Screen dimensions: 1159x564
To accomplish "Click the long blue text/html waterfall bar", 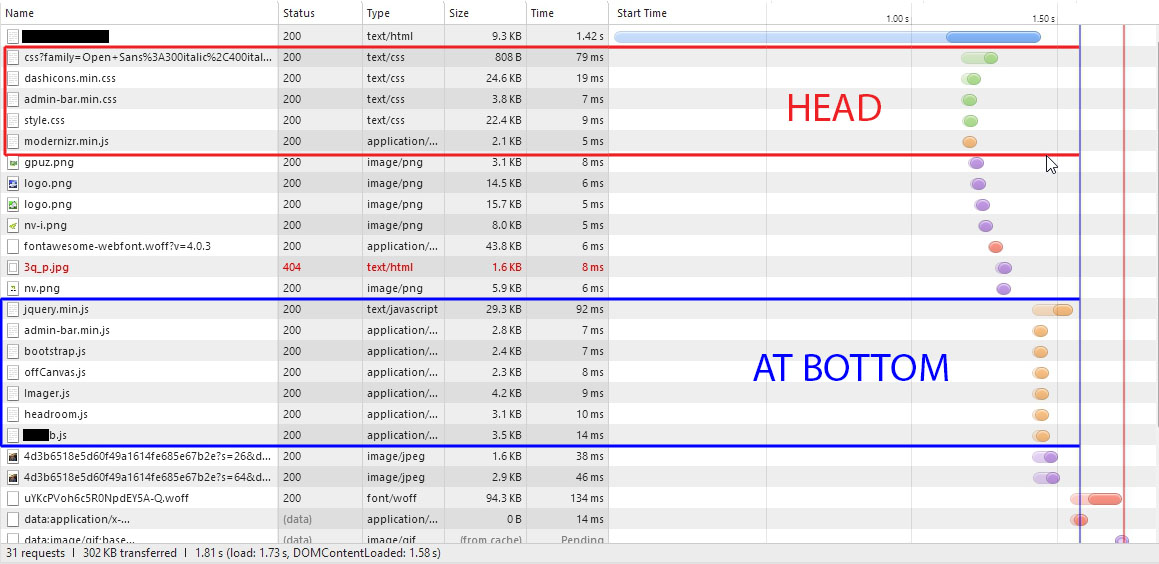I will click(x=828, y=37).
